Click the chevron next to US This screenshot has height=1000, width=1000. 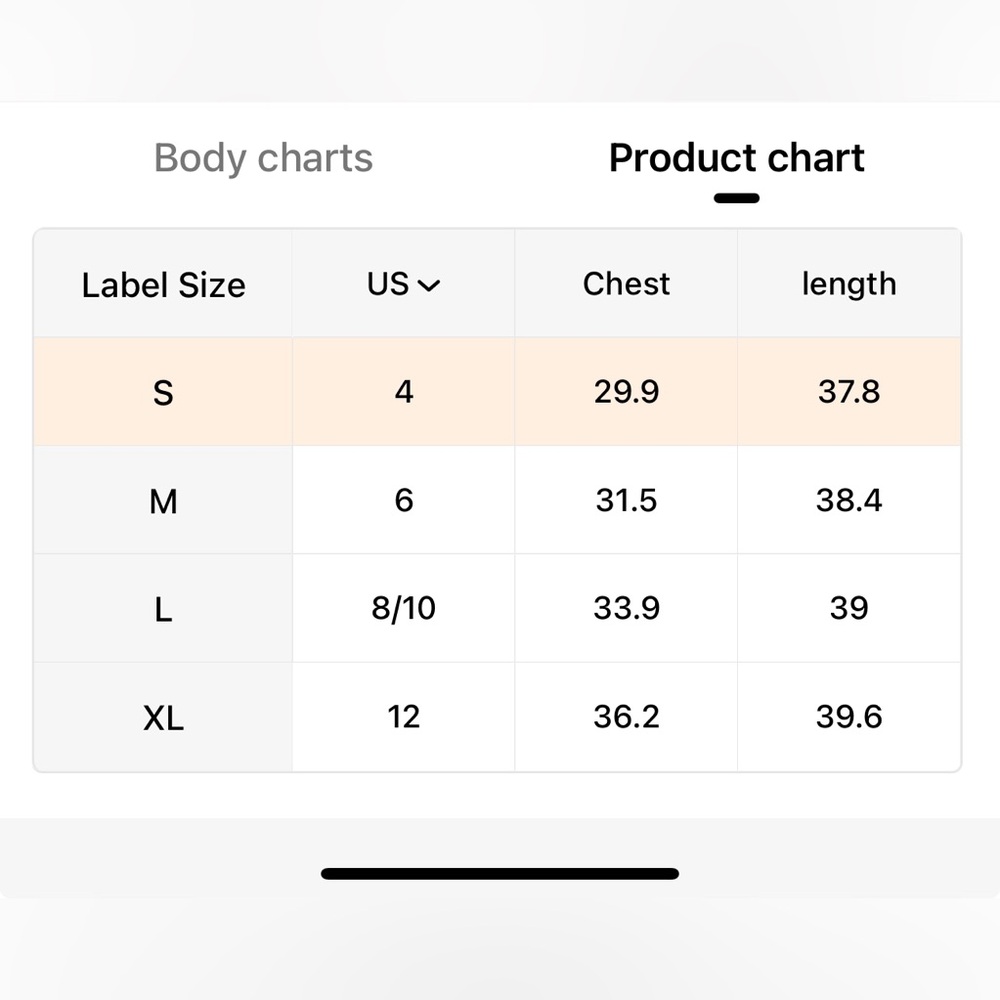point(428,286)
